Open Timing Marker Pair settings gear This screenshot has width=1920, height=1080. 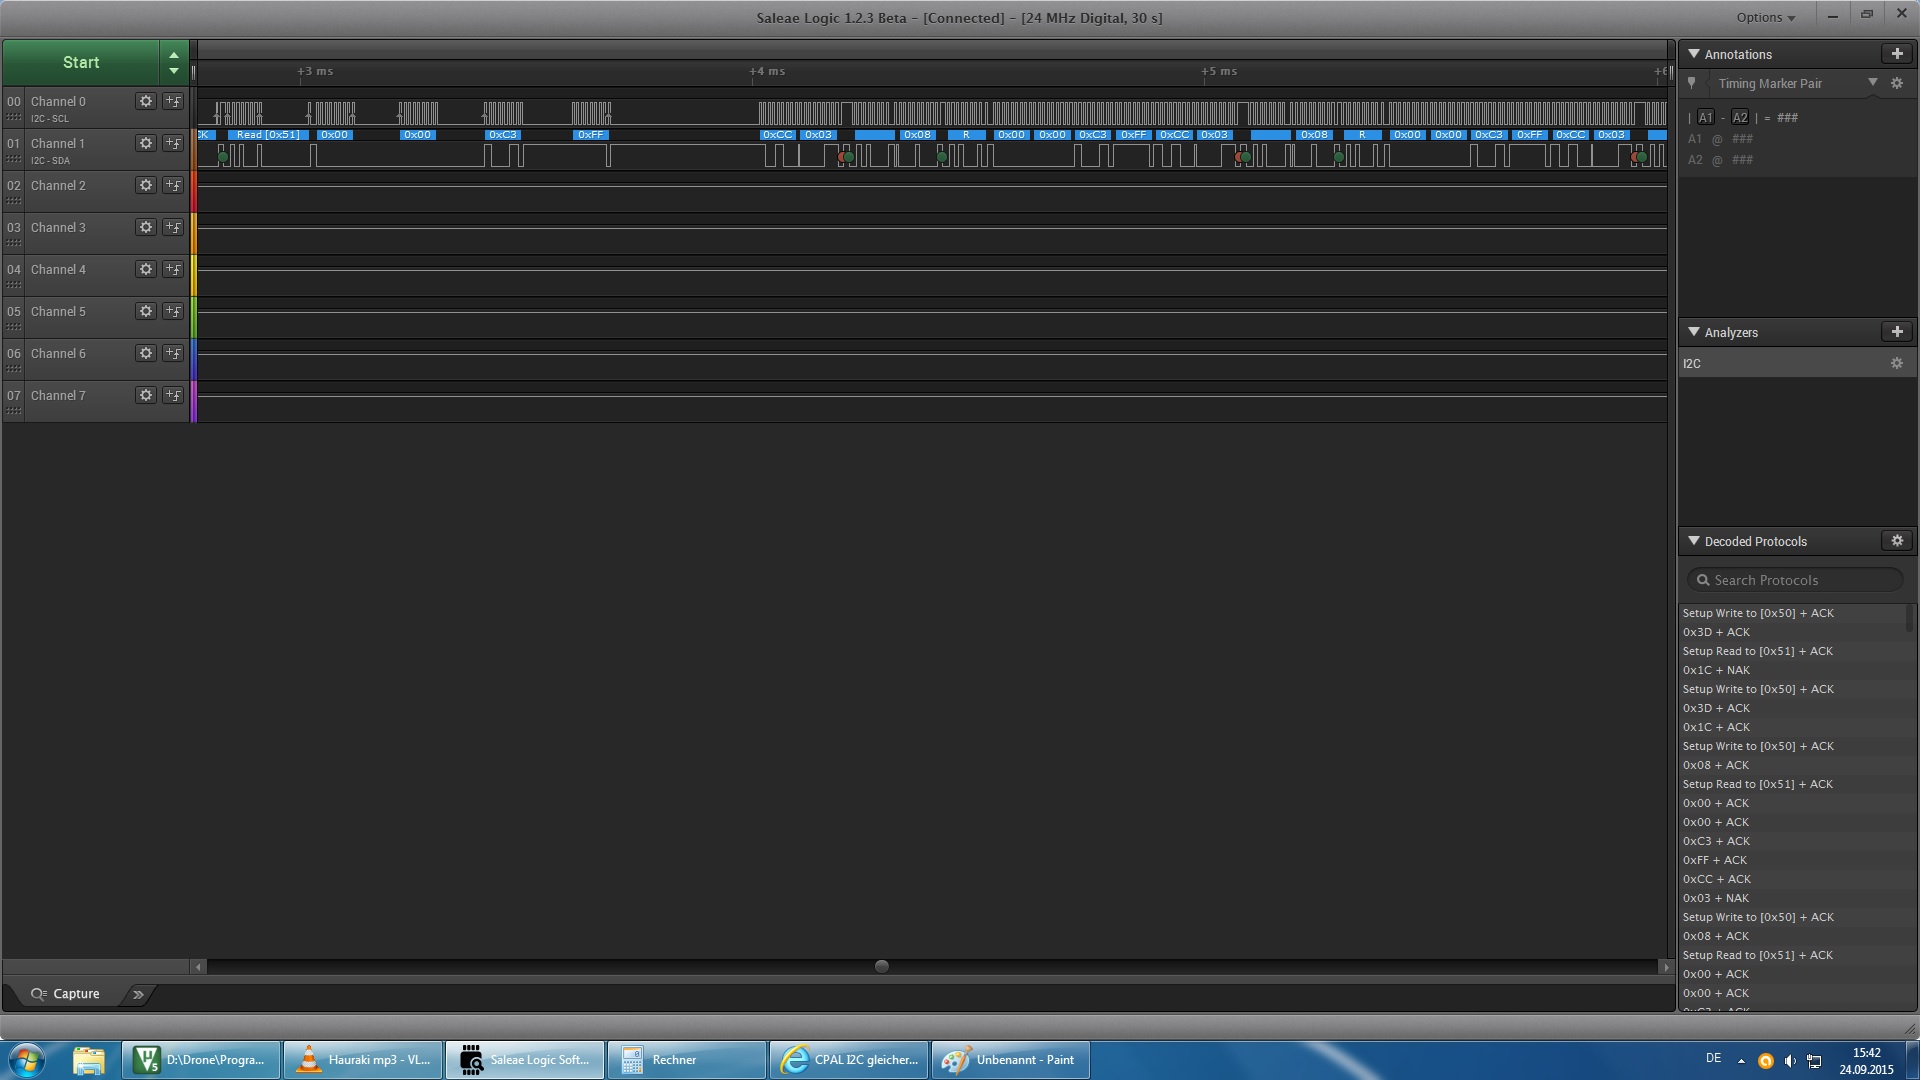(1897, 84)
